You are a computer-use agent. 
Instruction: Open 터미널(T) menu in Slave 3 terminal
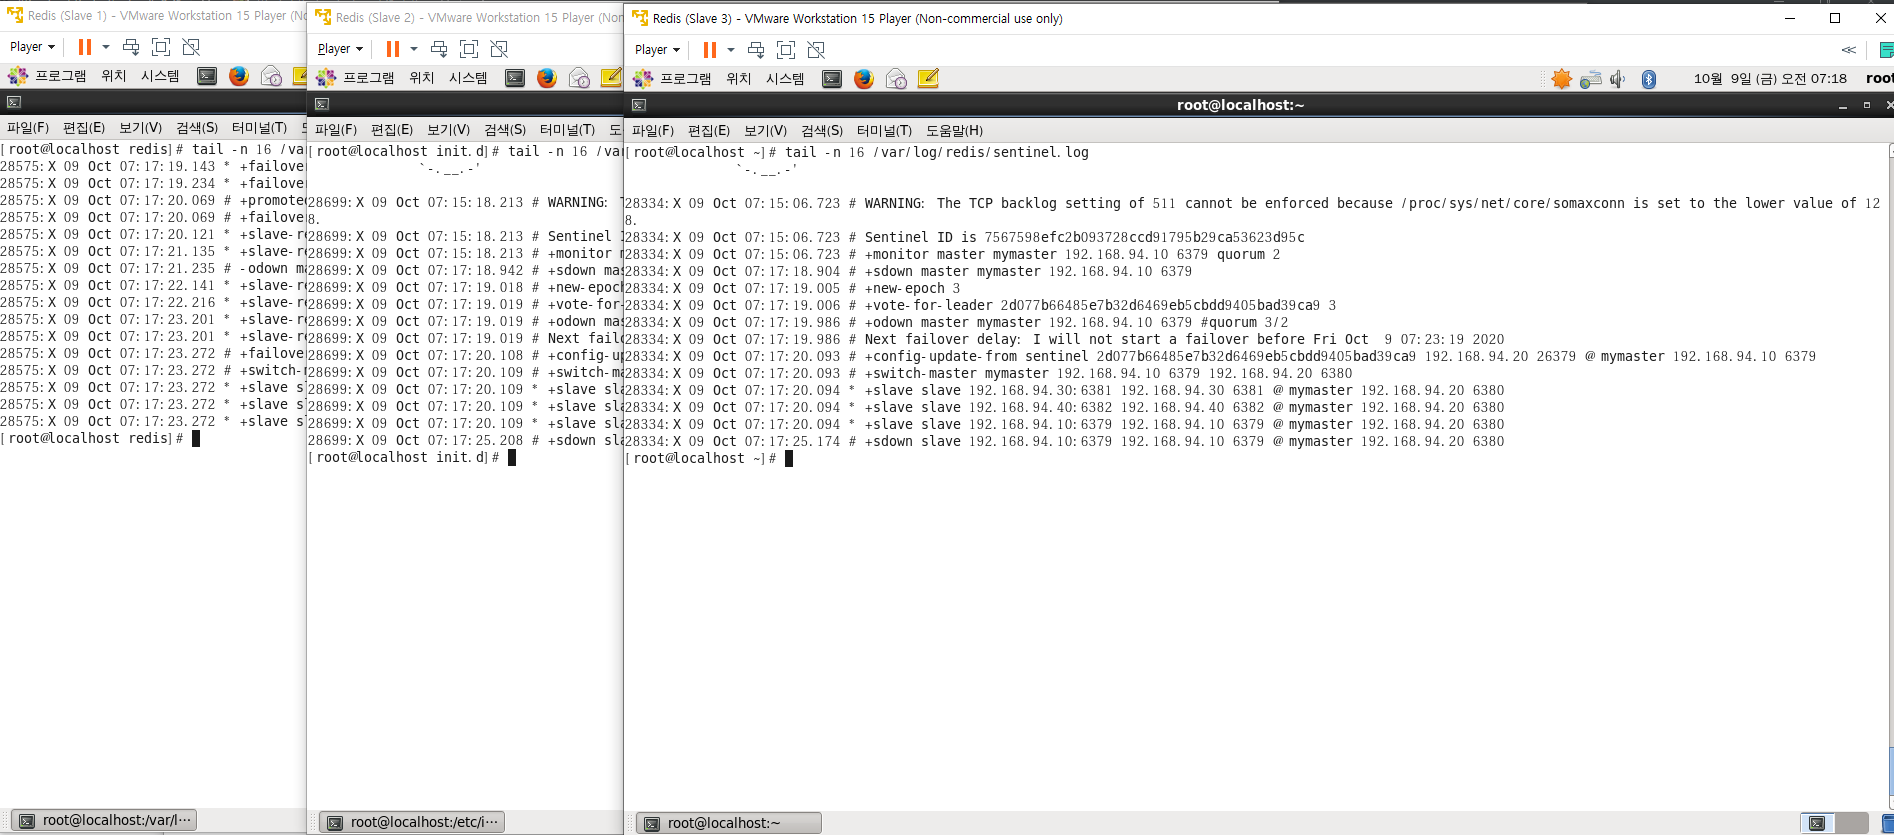(x=884, y=131)
